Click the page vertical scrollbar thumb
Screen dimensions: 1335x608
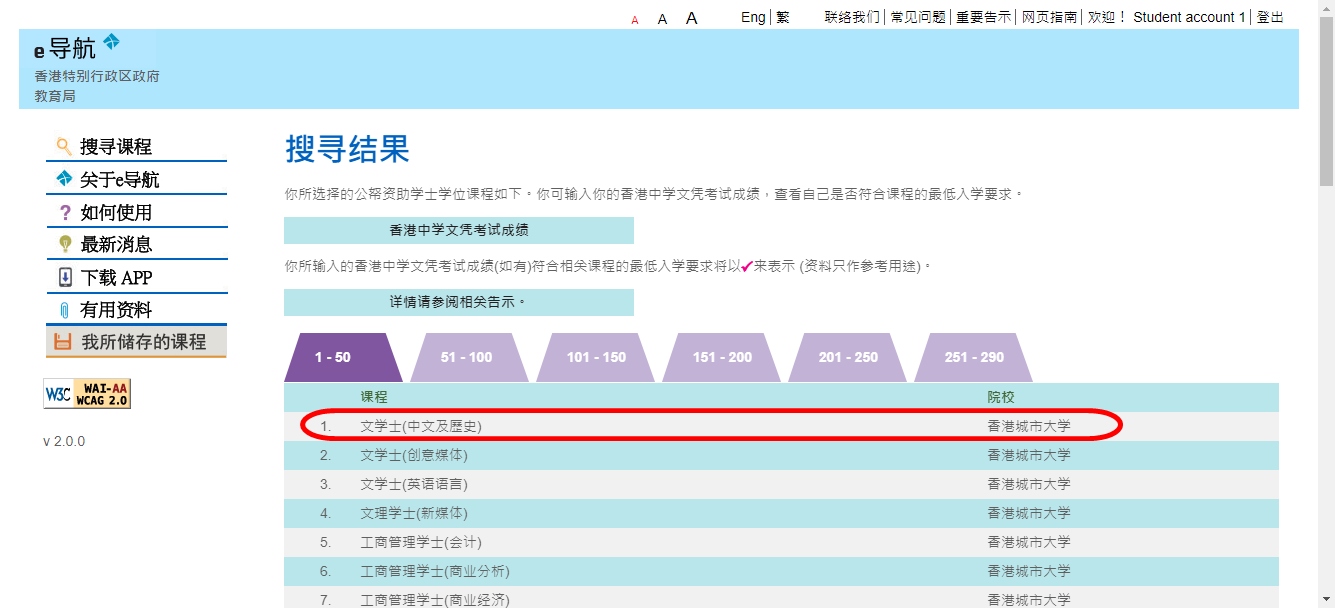(x=1326, y=102)
